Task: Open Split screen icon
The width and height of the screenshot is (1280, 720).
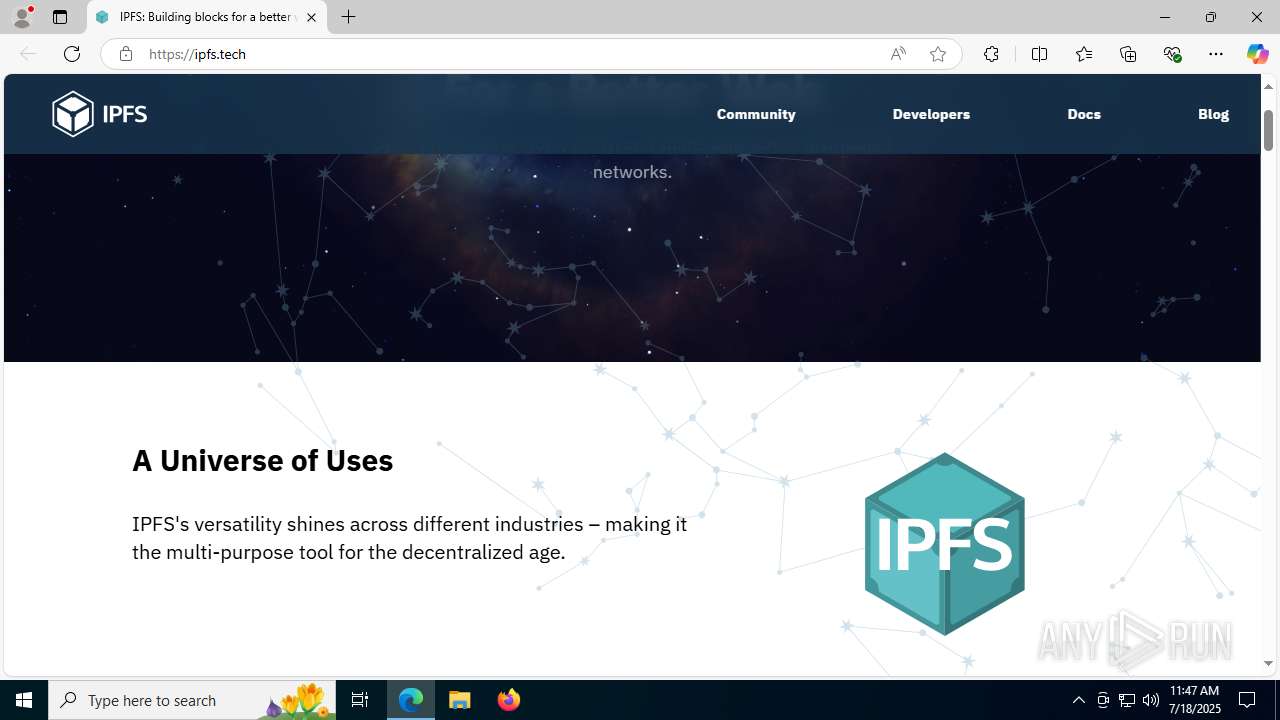Action: (1039, 54)
